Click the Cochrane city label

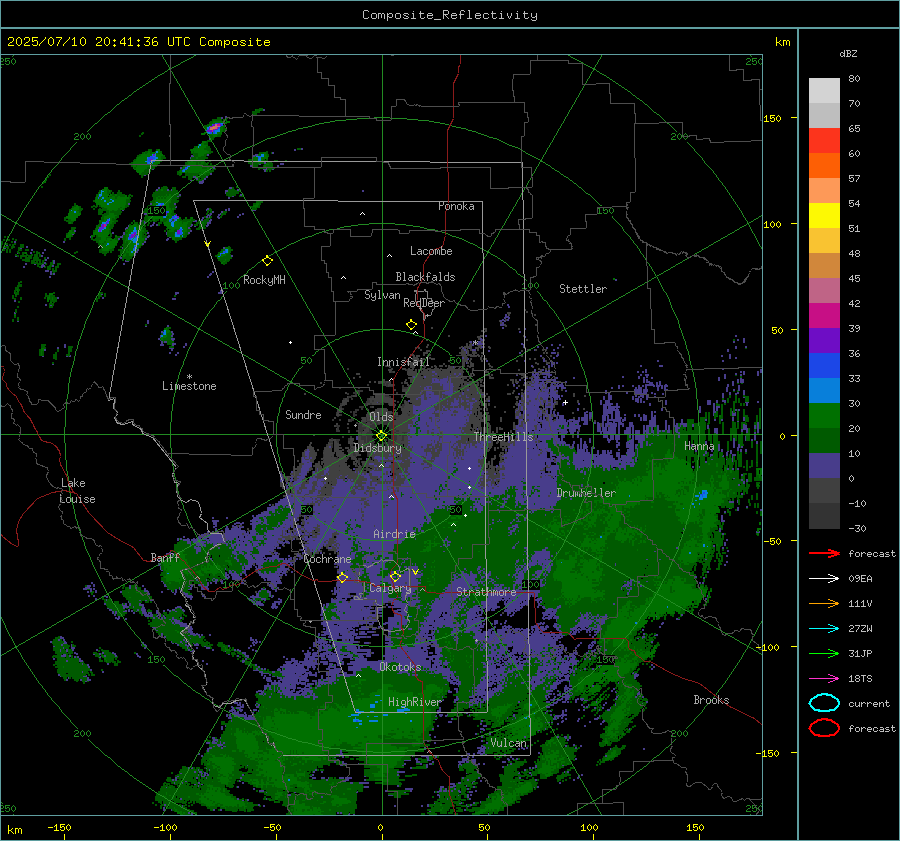pos(327,559)
